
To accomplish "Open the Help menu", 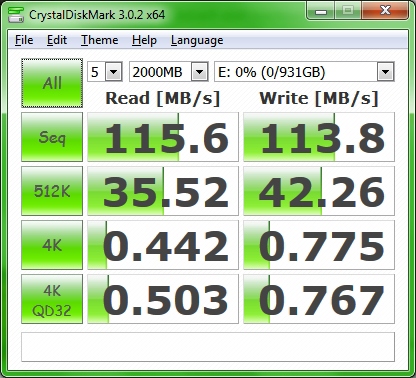I will click(x=144, y=40).
